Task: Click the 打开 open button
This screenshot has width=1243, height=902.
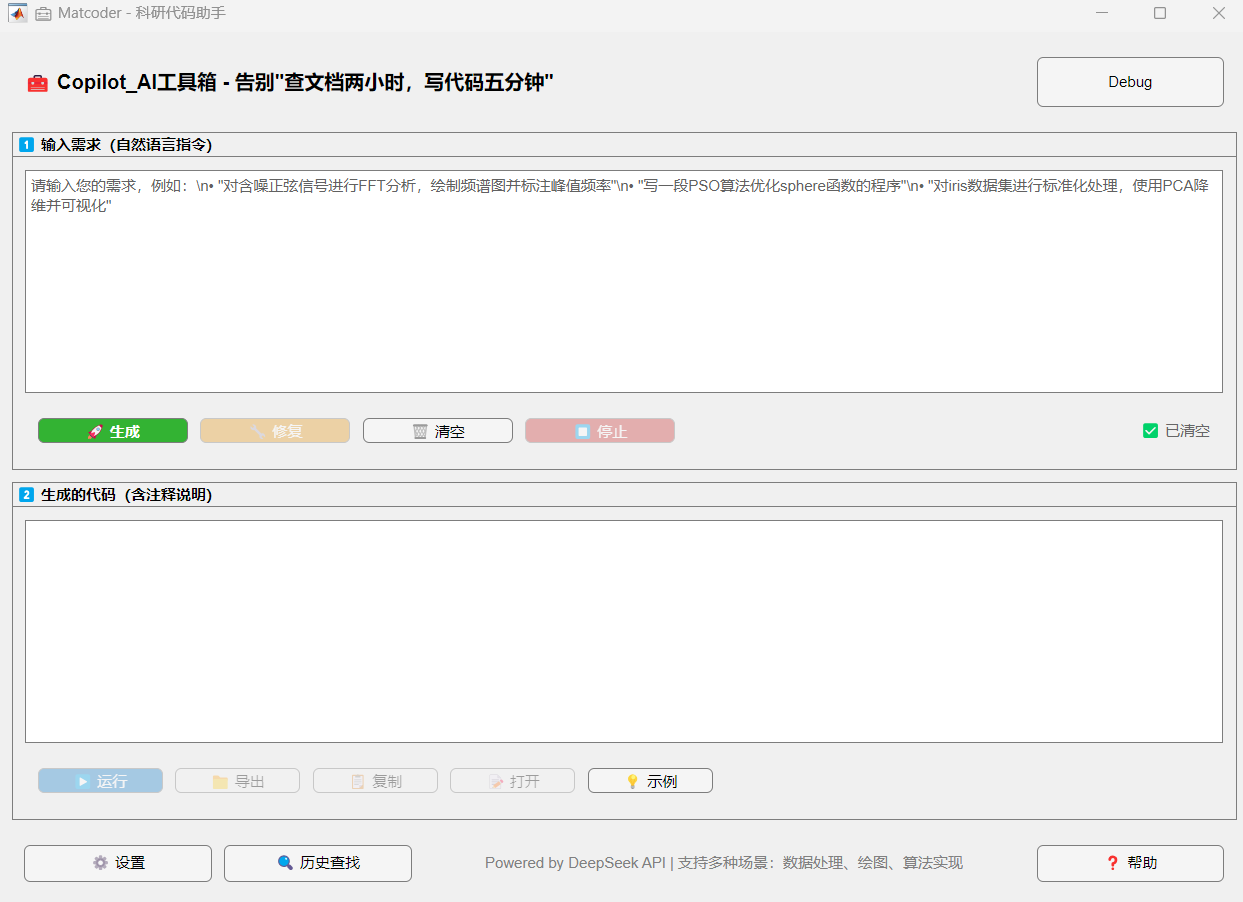Action: [513, 781]
